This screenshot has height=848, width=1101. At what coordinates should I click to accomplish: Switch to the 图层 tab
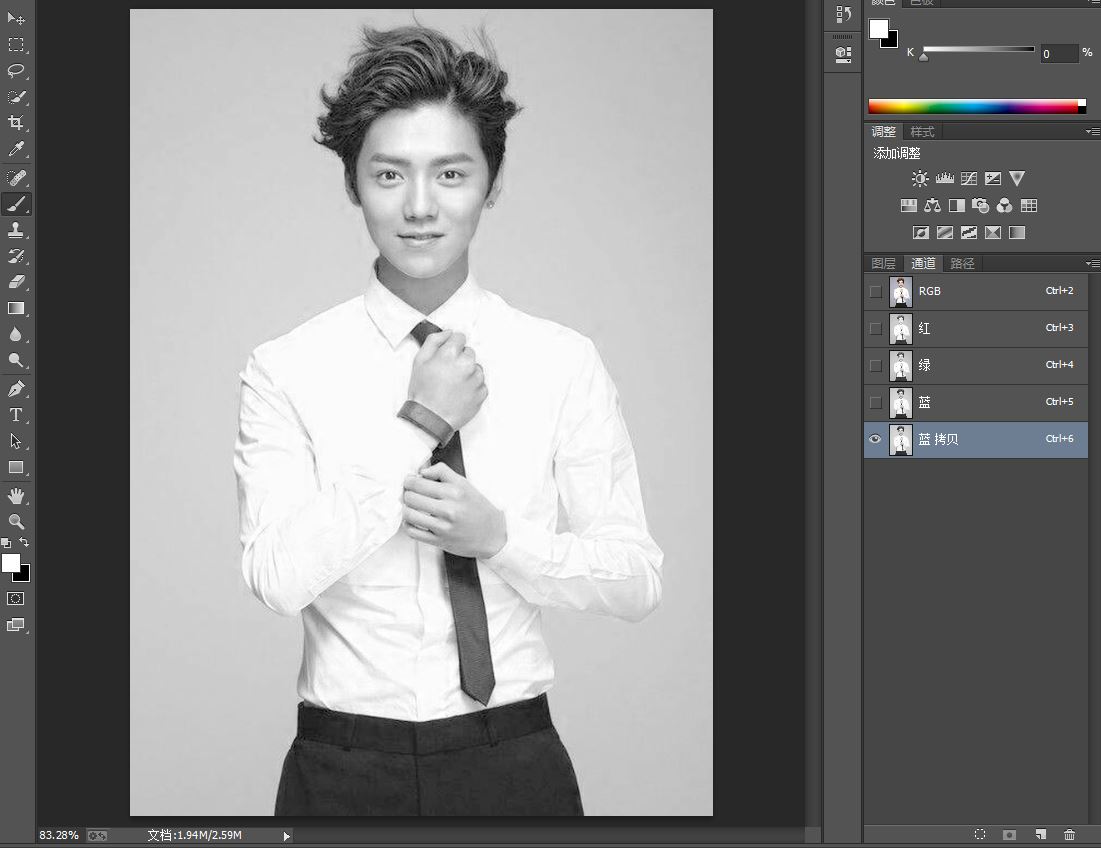883,264
